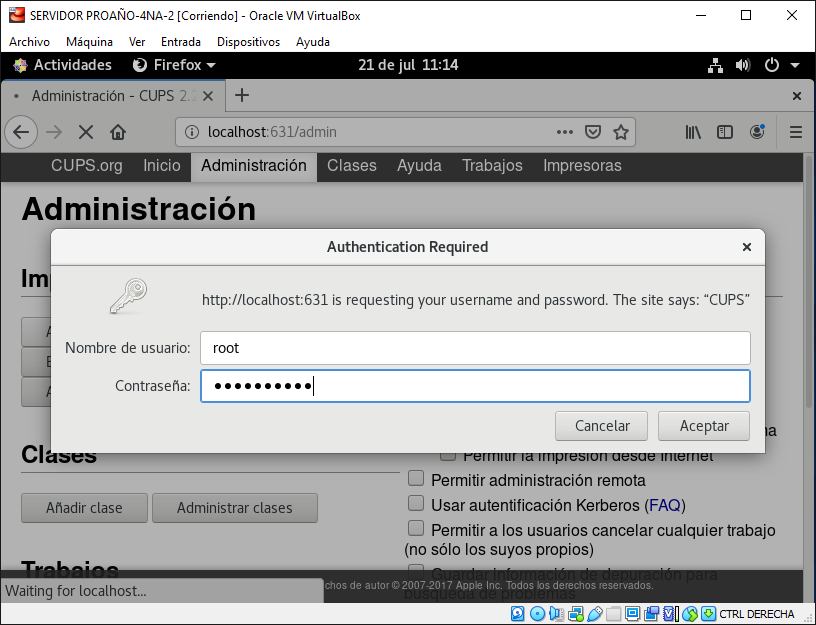The width and height of the screenshot is (816, 625).
Task: Enable Usar autentificación Kerberos checkbox
Action: [x=416, y=503]
